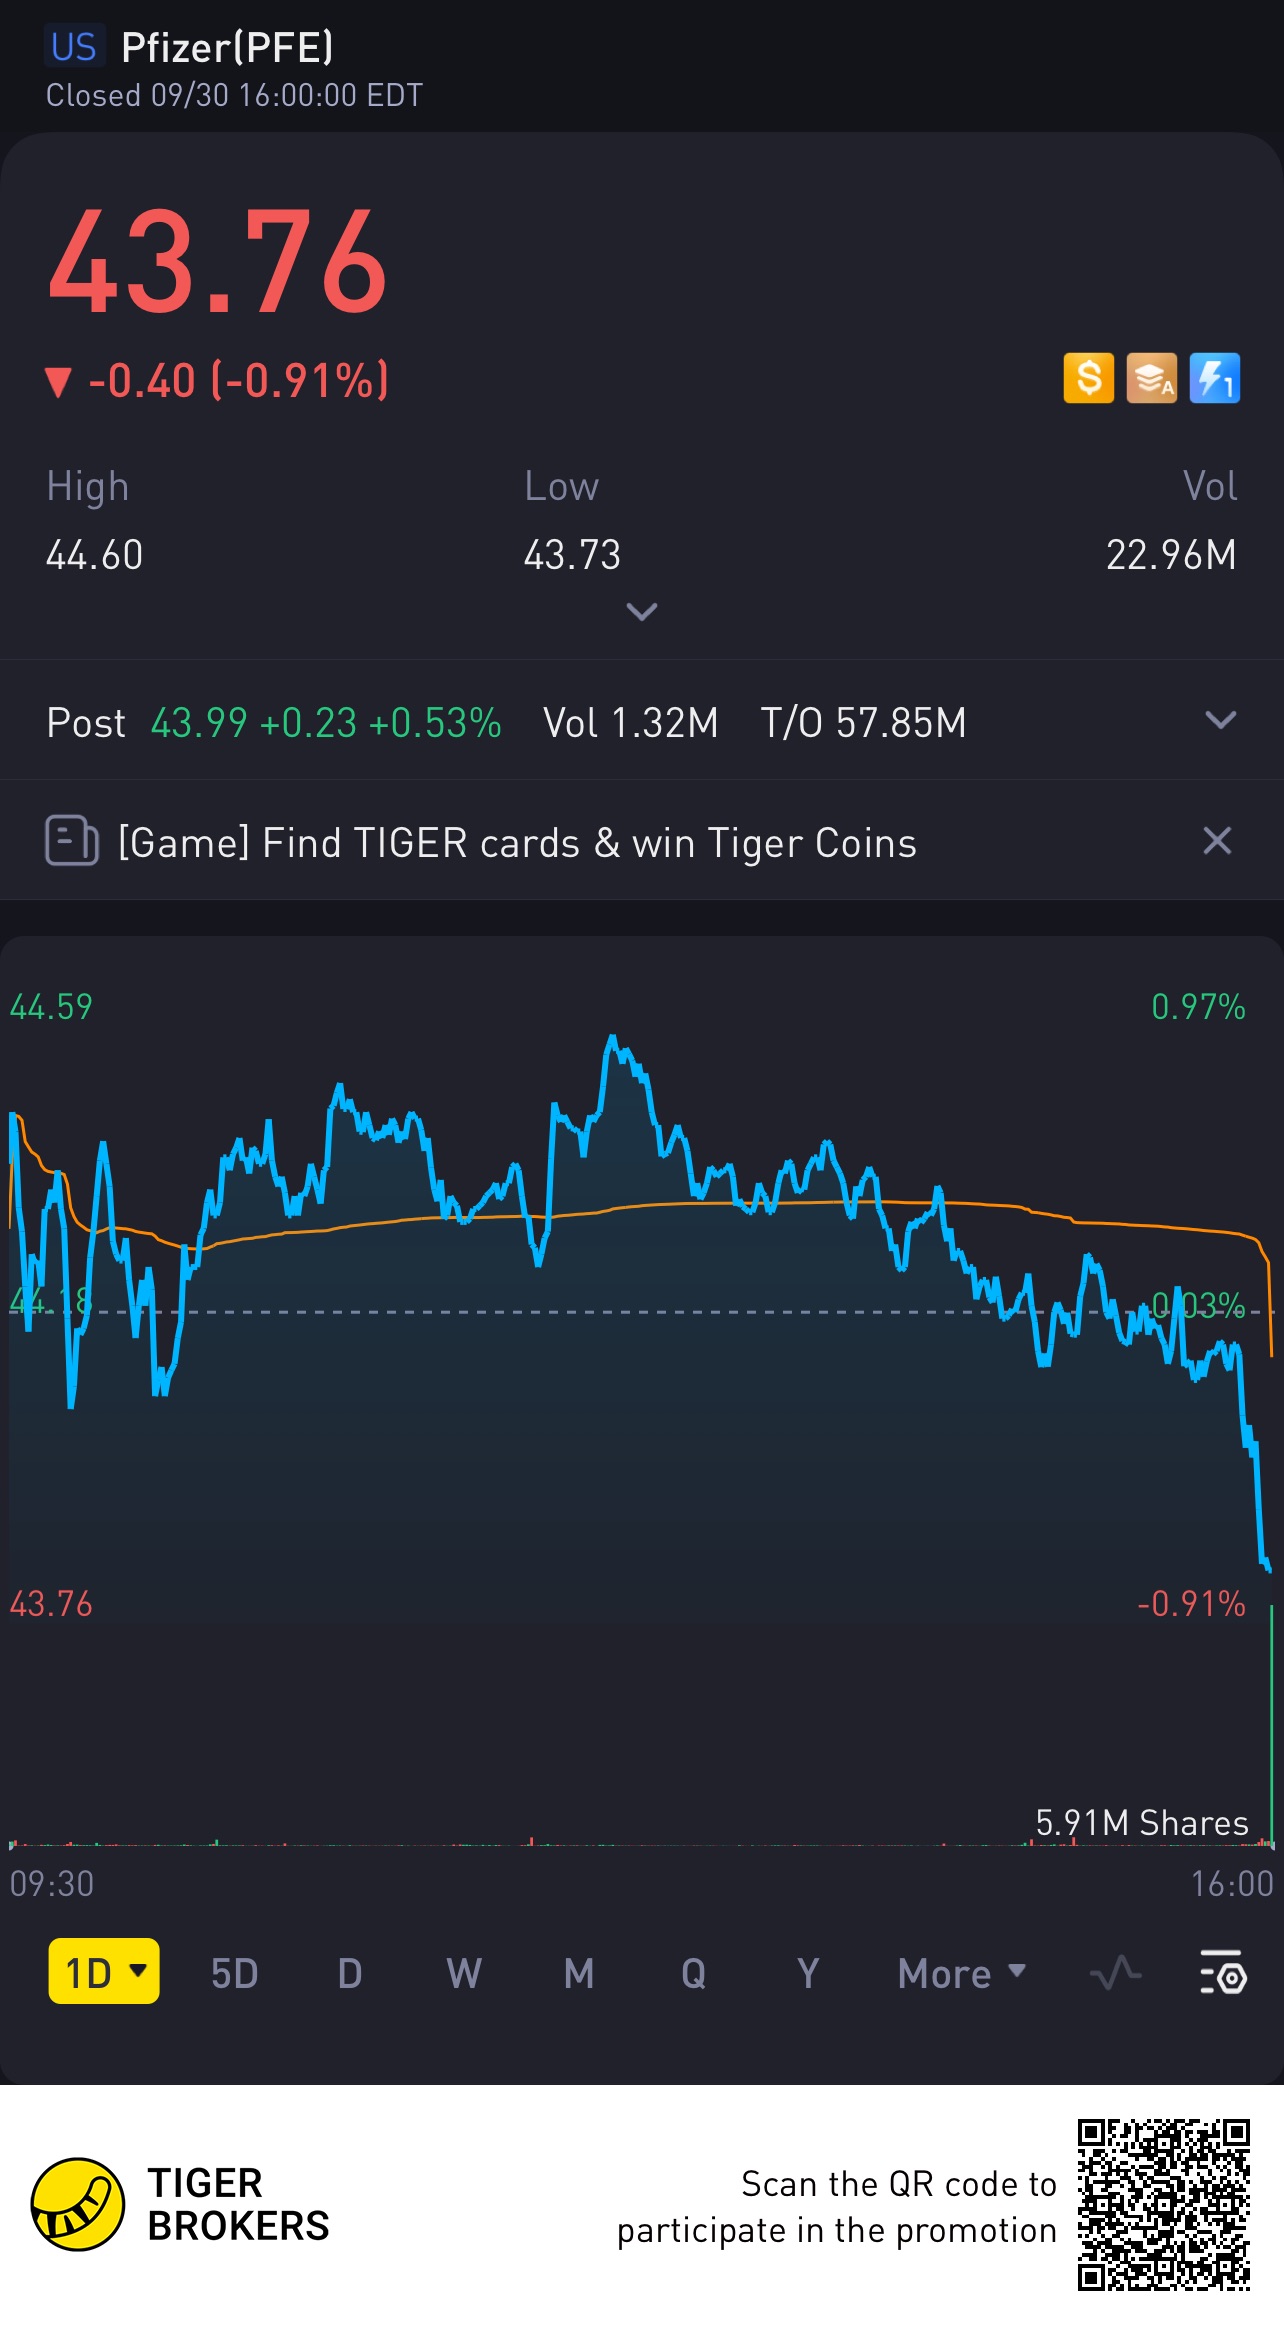Switch to the Q quarterly chart tab
Screen dimensions: 1284x2325
click(x=694, y=1974)
